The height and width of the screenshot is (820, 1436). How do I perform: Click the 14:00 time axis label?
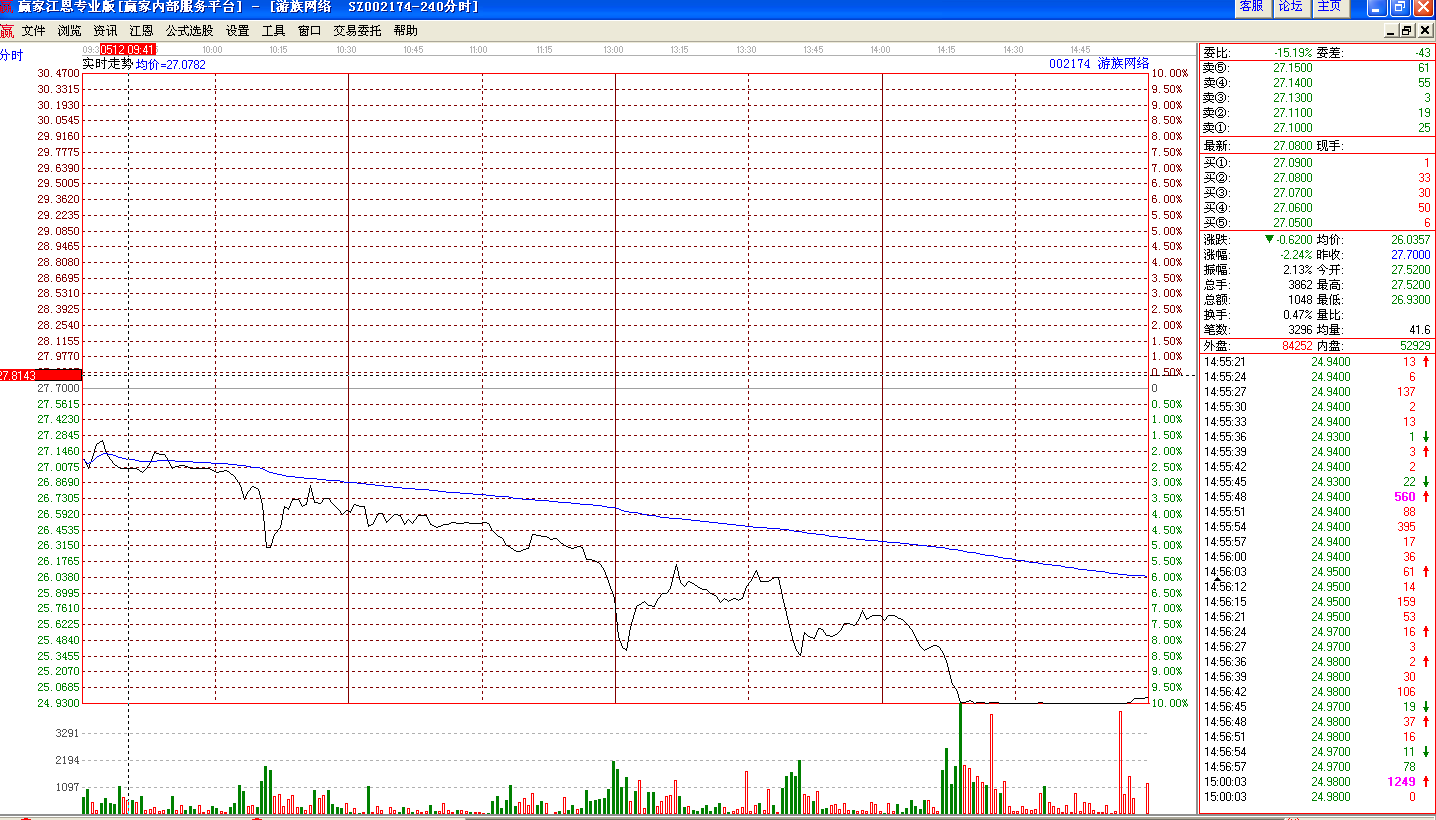pos(880,49)
